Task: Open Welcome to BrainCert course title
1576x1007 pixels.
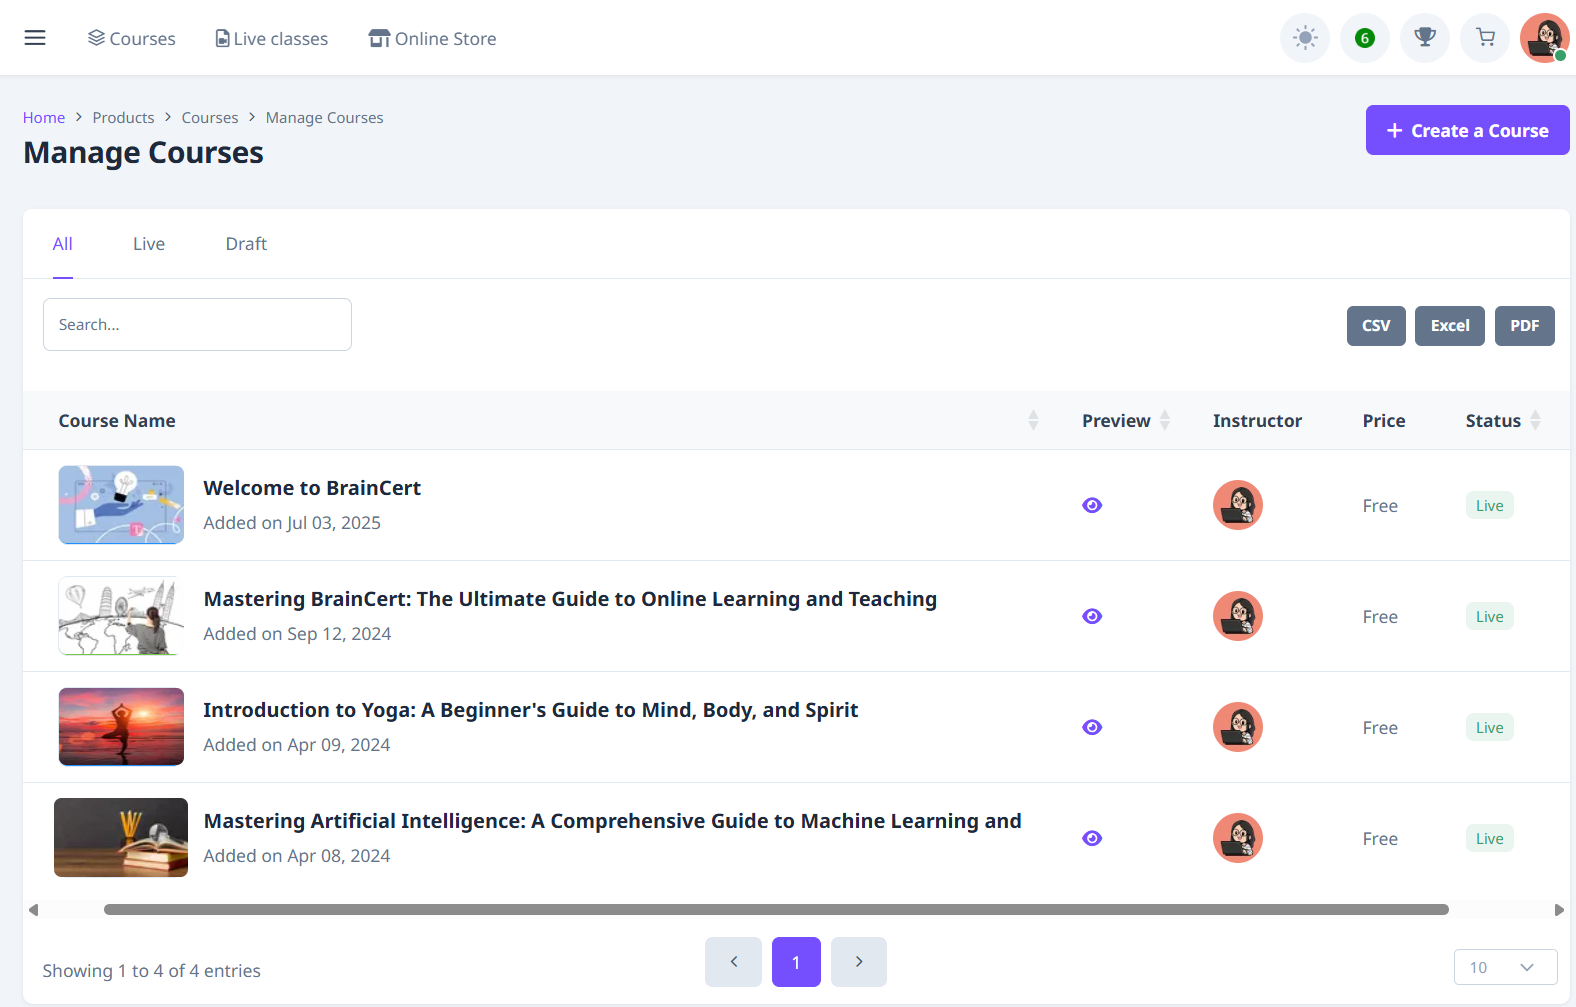Action: pos(312,488)
